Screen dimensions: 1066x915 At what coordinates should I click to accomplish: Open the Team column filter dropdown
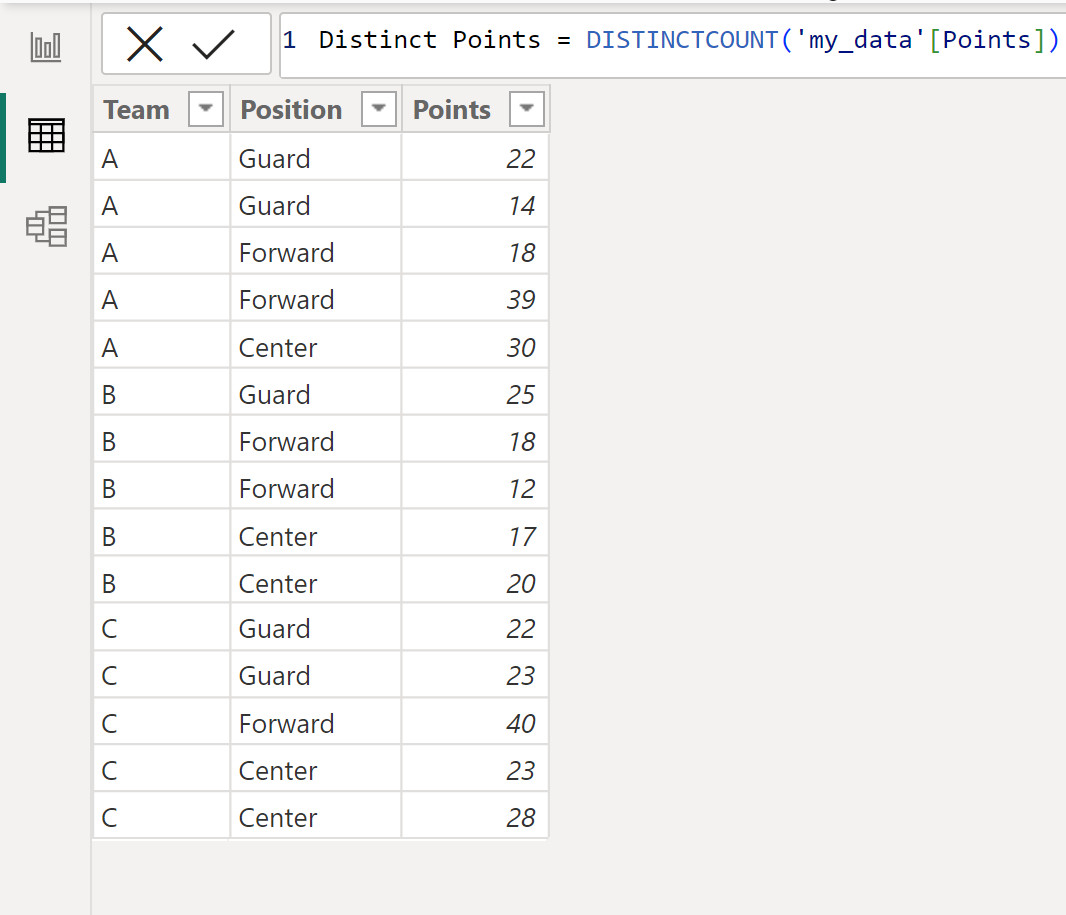(x=206, y=108)
